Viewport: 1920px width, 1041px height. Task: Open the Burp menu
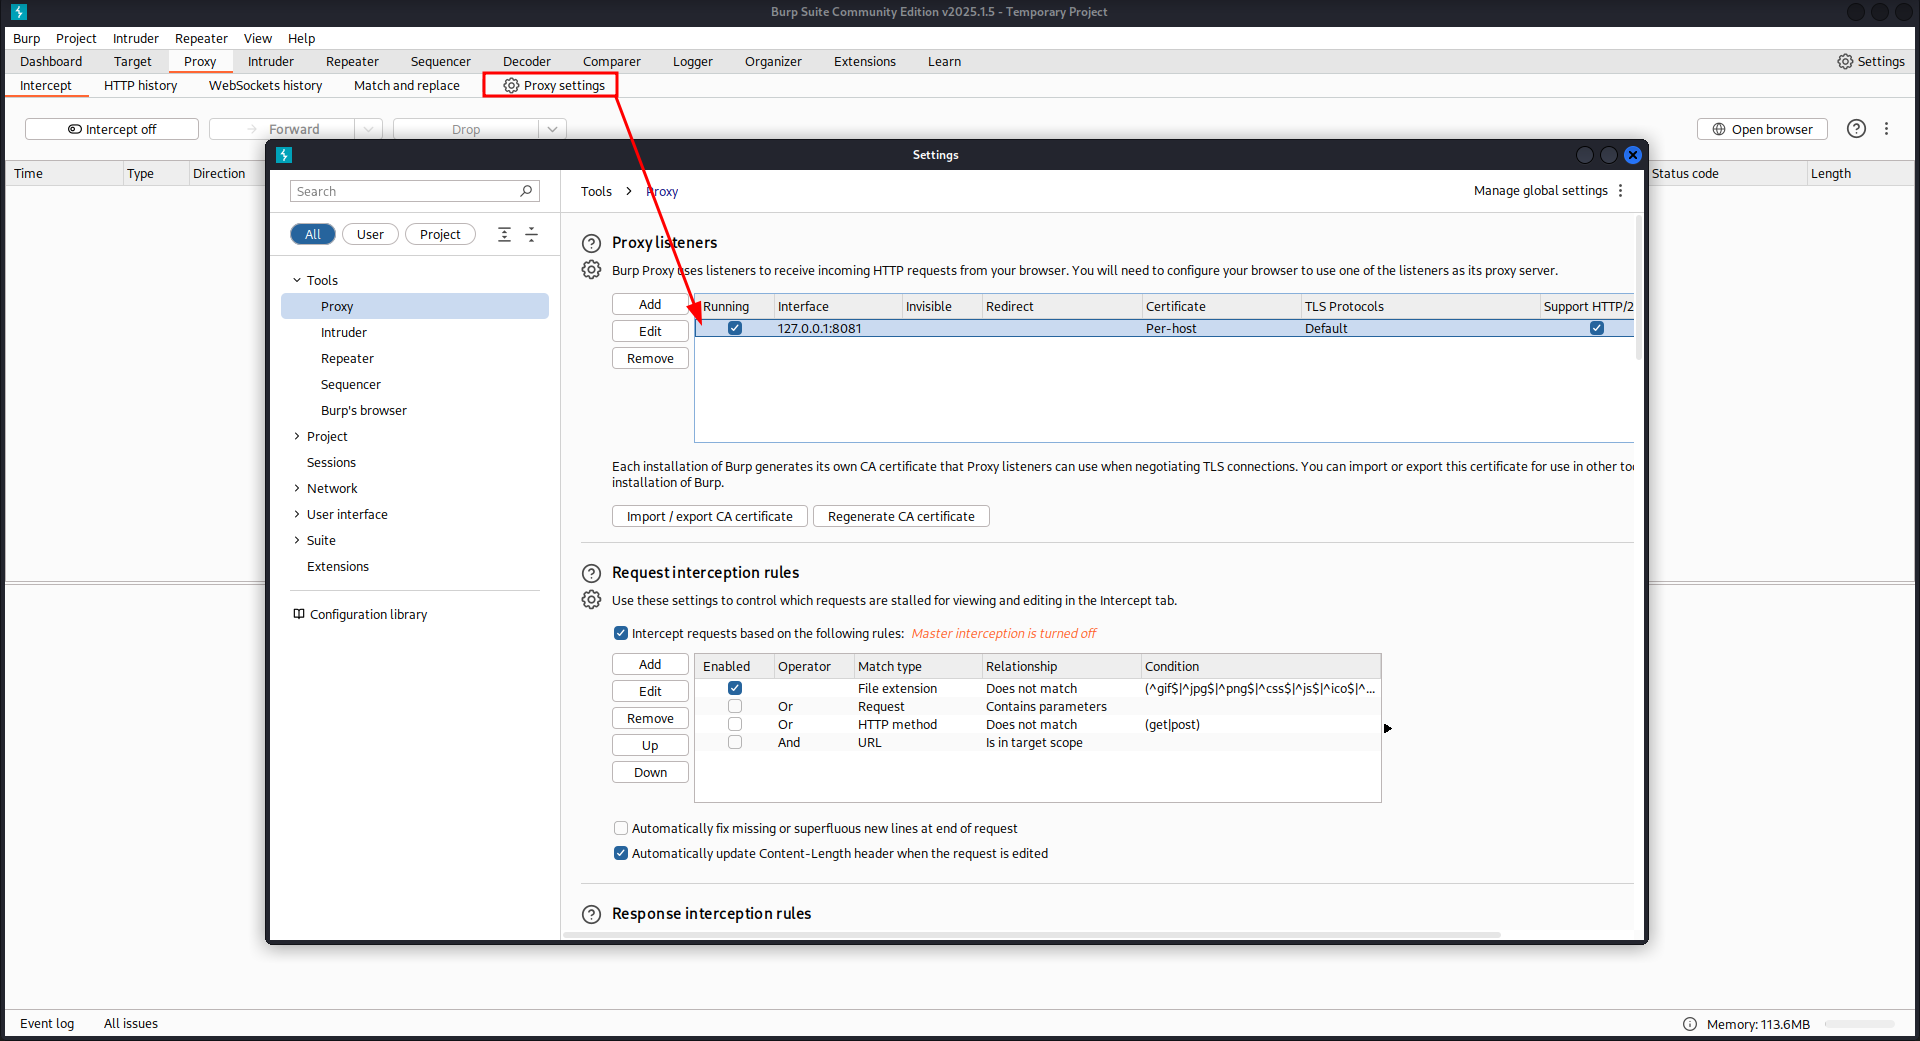coord(27,38)
